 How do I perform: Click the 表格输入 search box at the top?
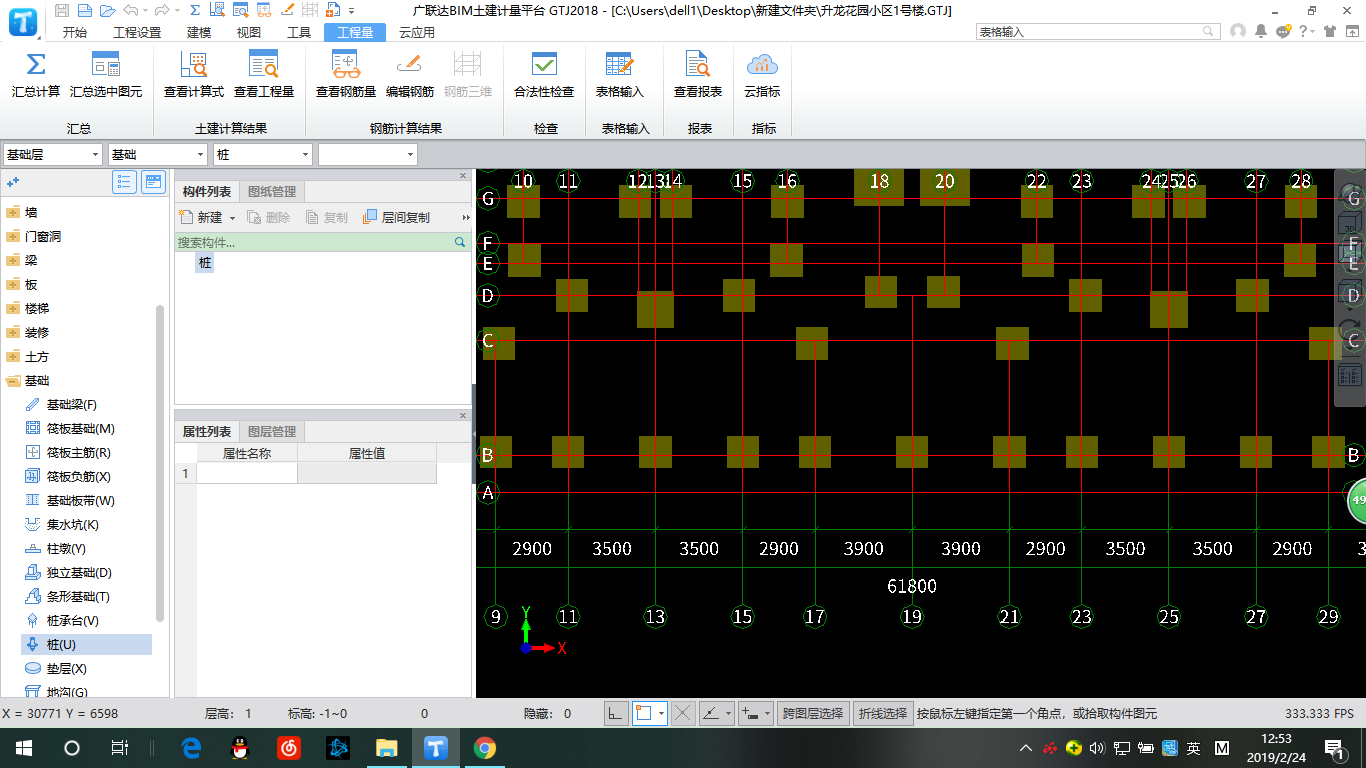[x=1098, y=32]
